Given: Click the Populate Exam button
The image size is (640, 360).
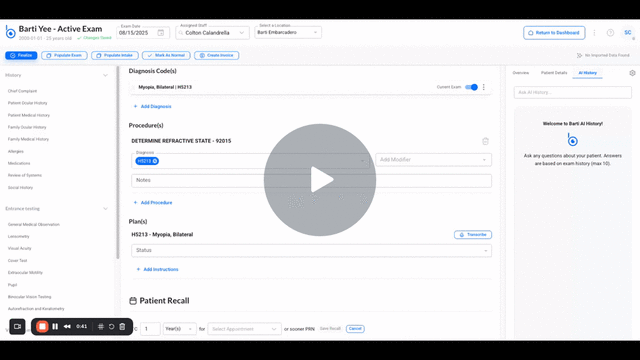Looking at the screenshot, I should point(64,55).
